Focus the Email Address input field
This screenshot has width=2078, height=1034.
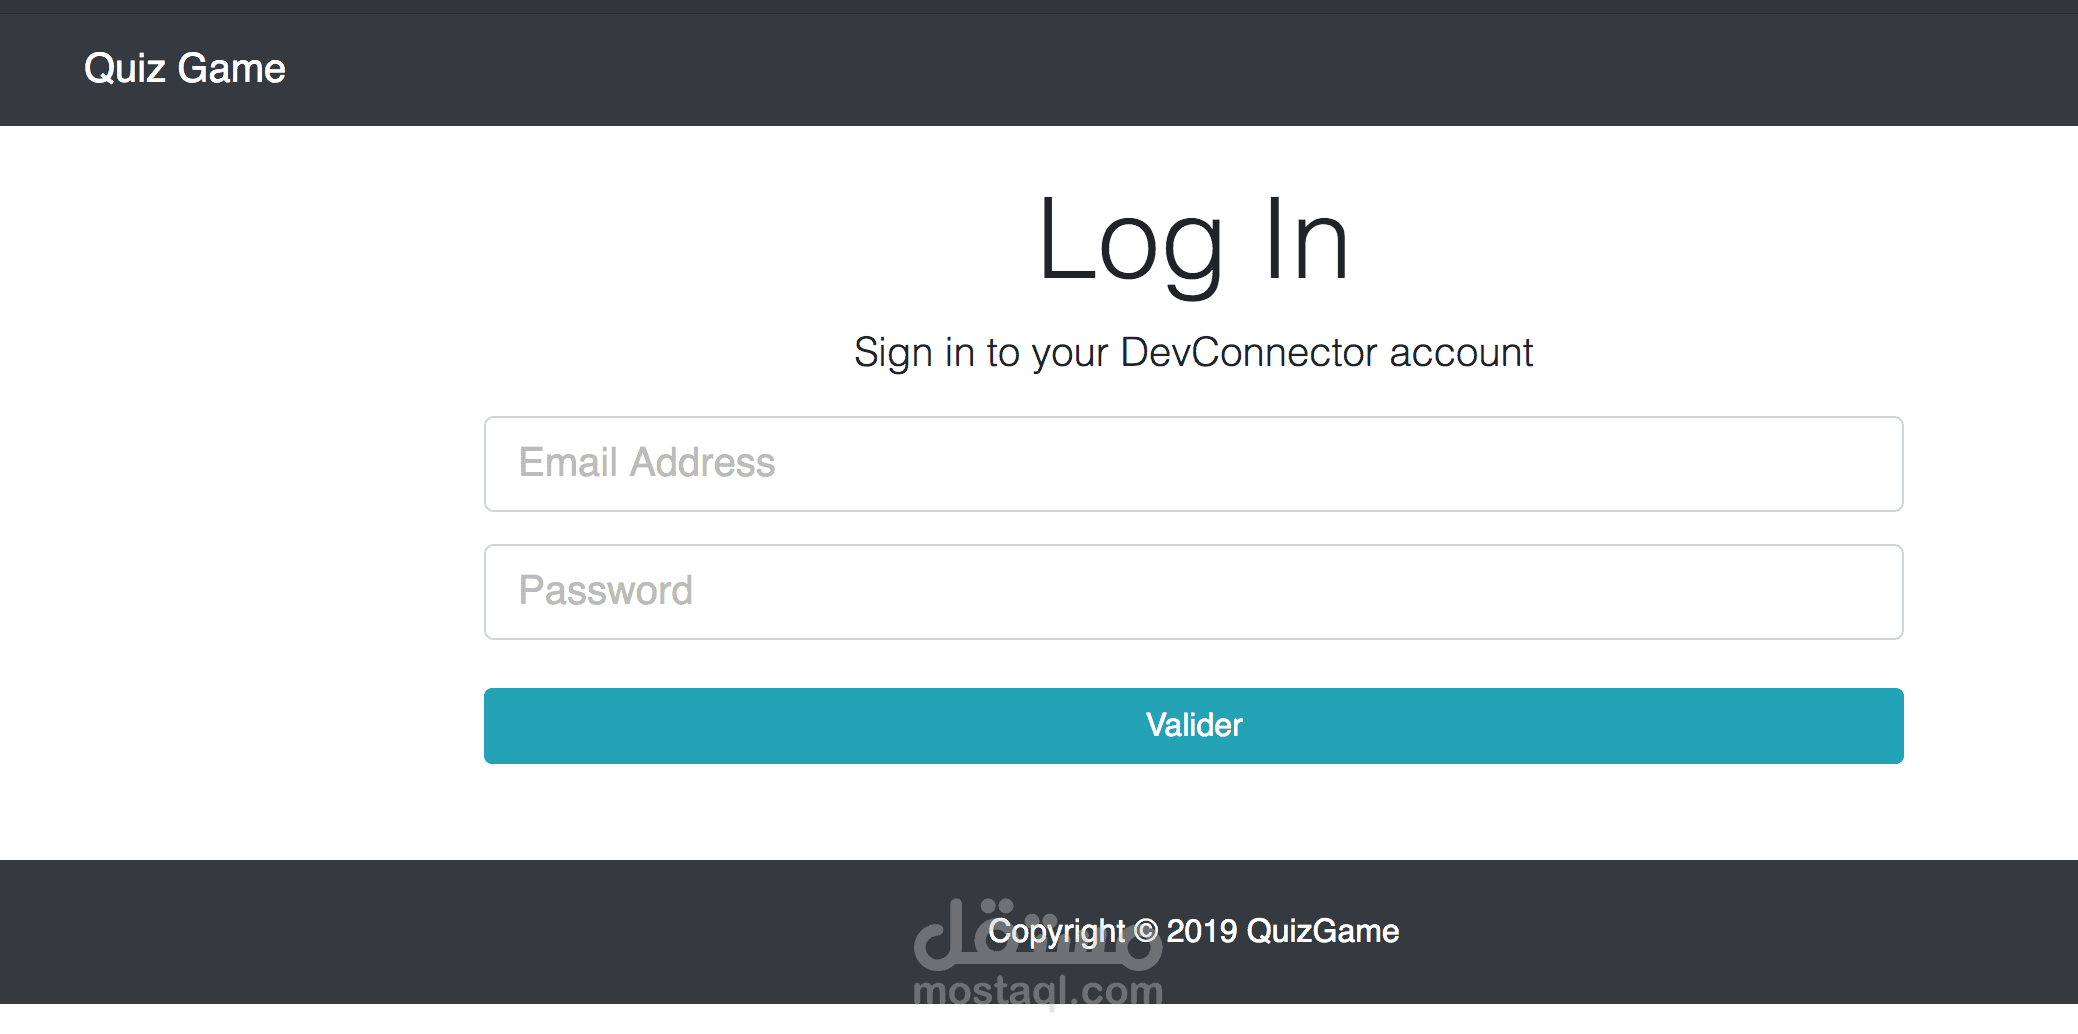coord(1193,464)
